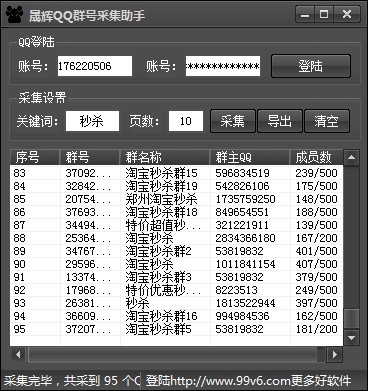Screen dimensions: 368x391
Task: Start collection with the 采集 button
Action: click(233, 121)
